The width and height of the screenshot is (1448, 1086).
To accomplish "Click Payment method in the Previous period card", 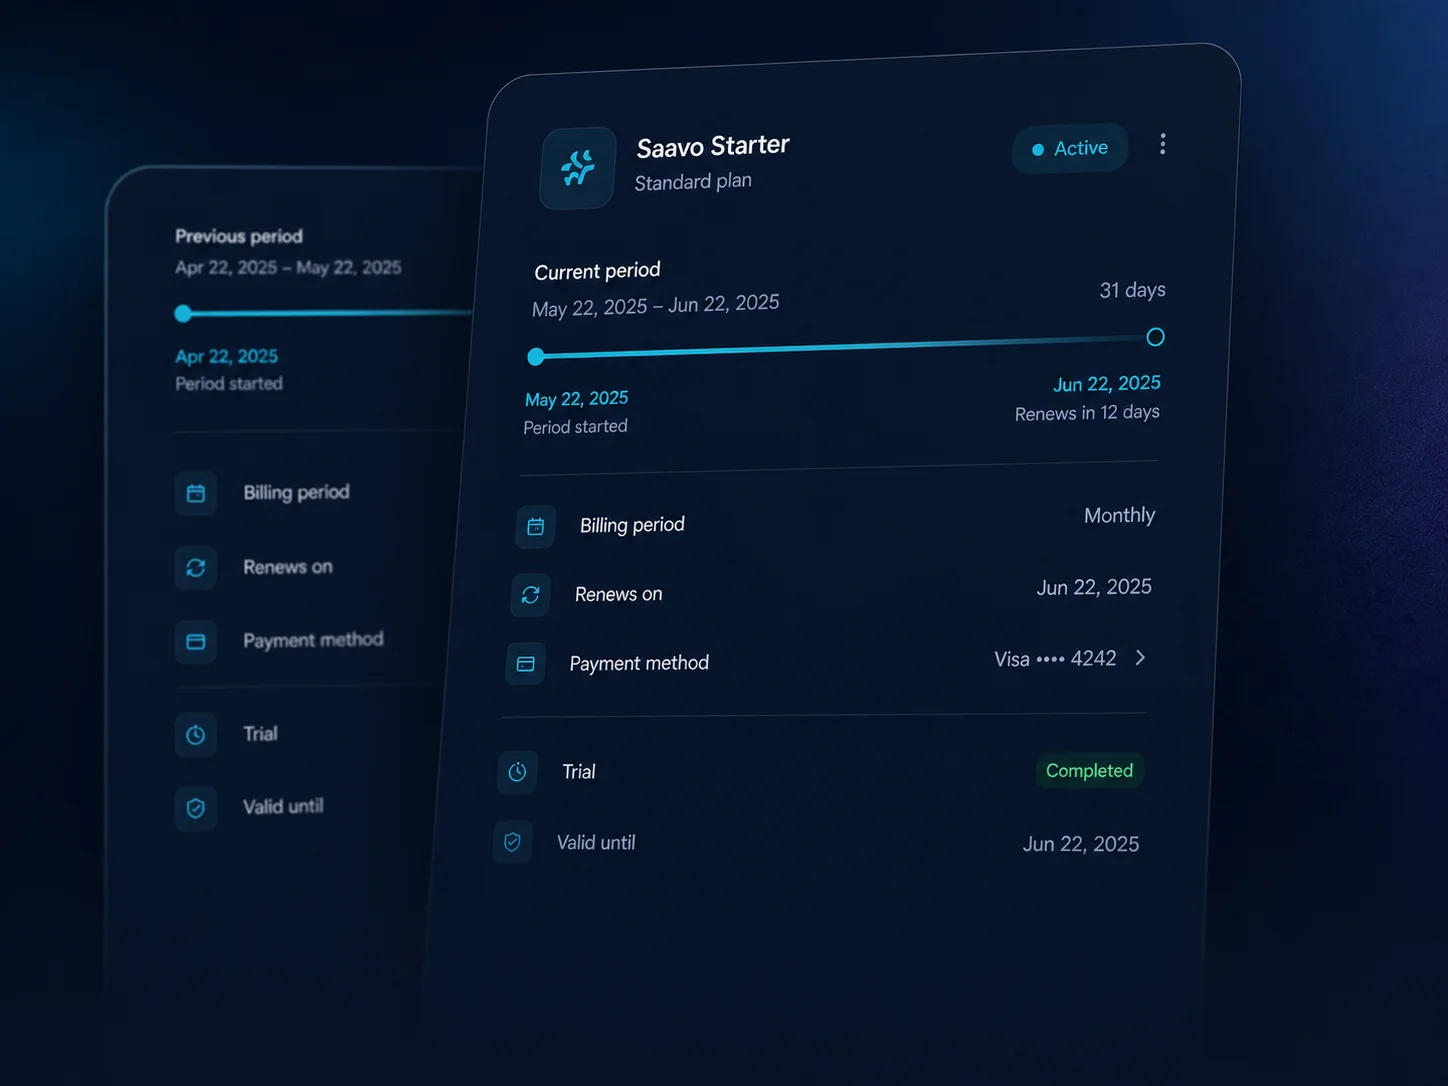I will click(x=313, y=640).
